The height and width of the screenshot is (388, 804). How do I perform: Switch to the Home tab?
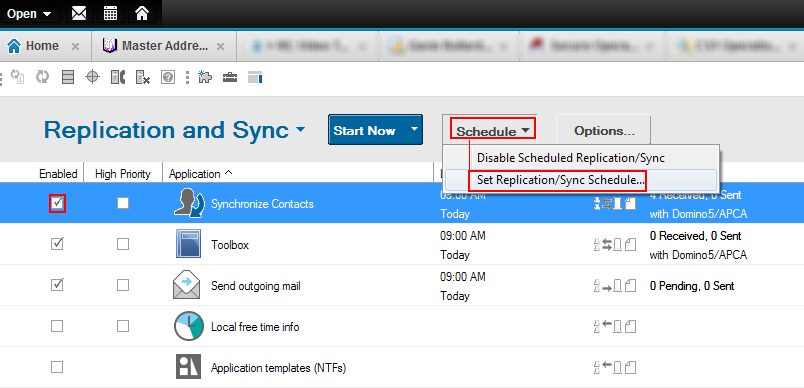pos(42,46)
